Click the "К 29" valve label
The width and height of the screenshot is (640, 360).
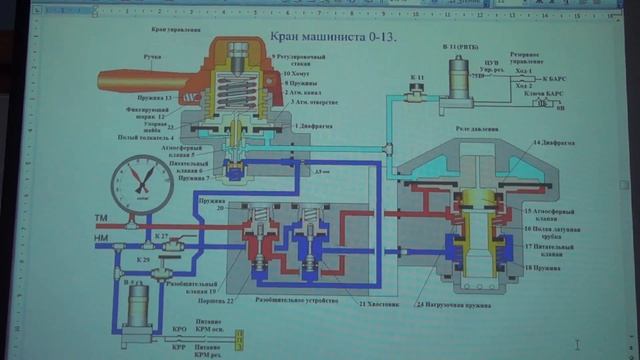(x=143, y=260)
